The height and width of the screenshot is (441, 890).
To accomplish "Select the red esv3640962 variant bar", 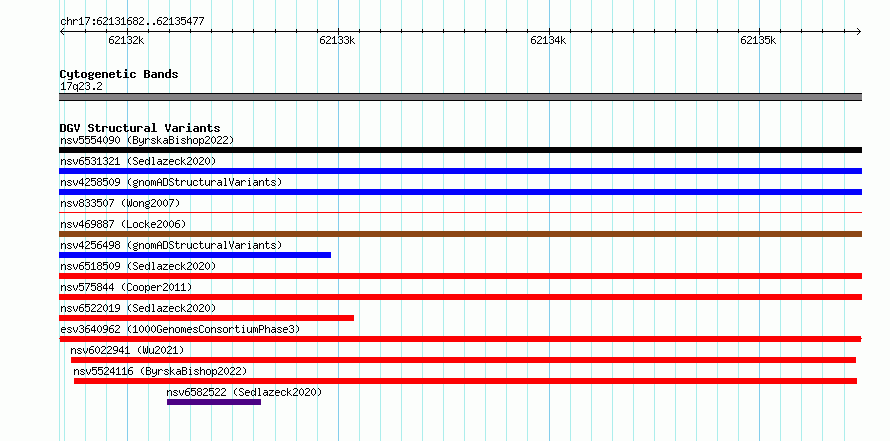I will (460, 339).
